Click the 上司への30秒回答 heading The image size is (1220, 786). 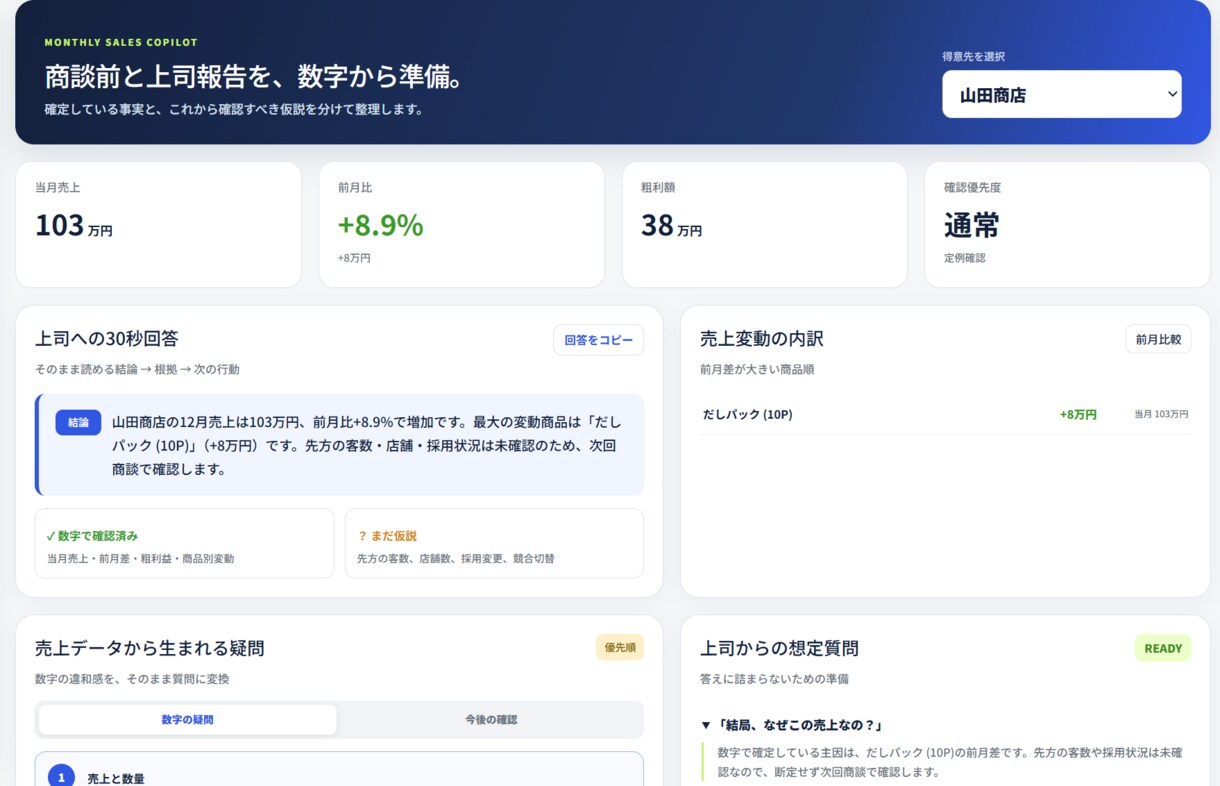pyautogui.click(x=107, y=338)
